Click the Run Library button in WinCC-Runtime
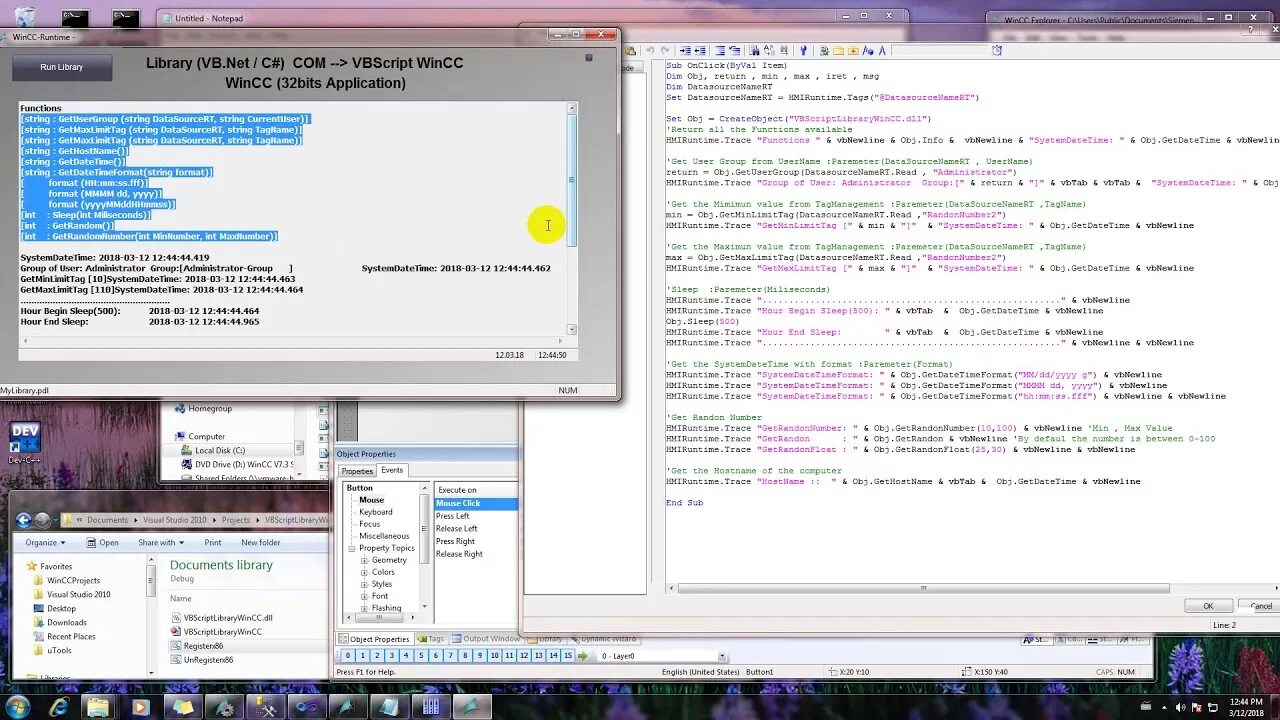1280x720 pixels. point(62,67)
